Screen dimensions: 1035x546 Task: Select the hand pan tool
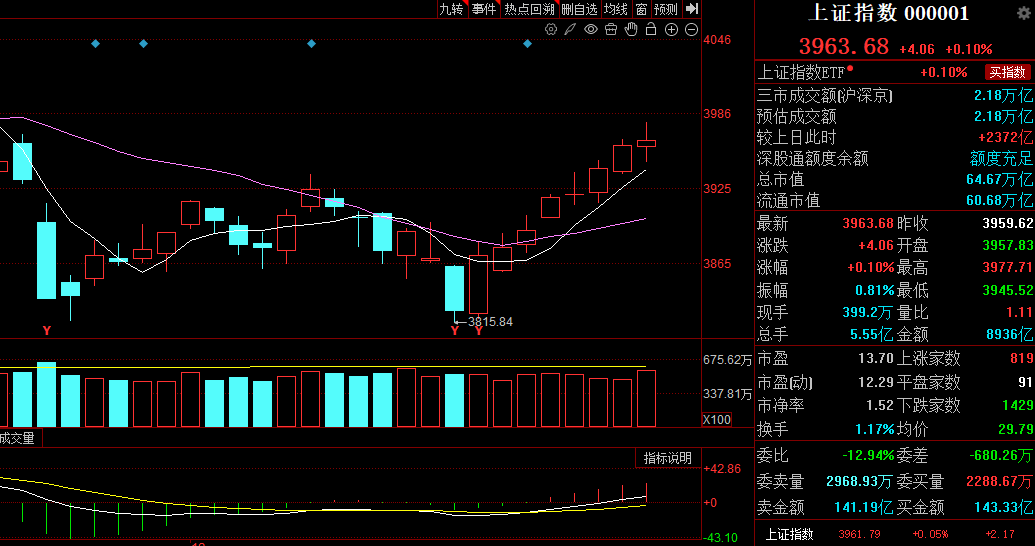[631, 30]
